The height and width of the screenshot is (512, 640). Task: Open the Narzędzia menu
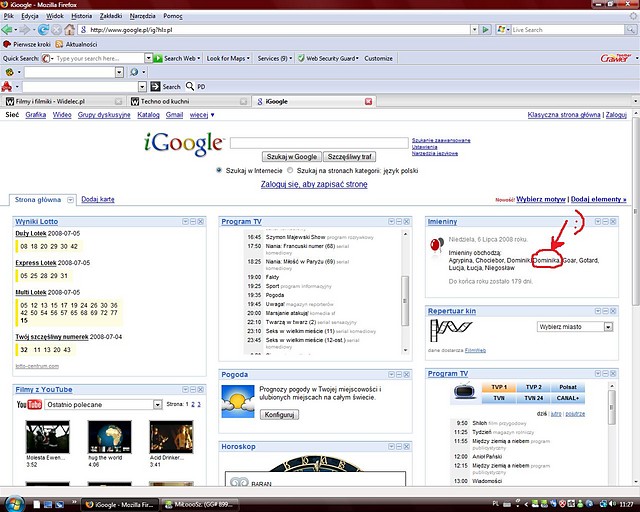(x=142, y=16)
